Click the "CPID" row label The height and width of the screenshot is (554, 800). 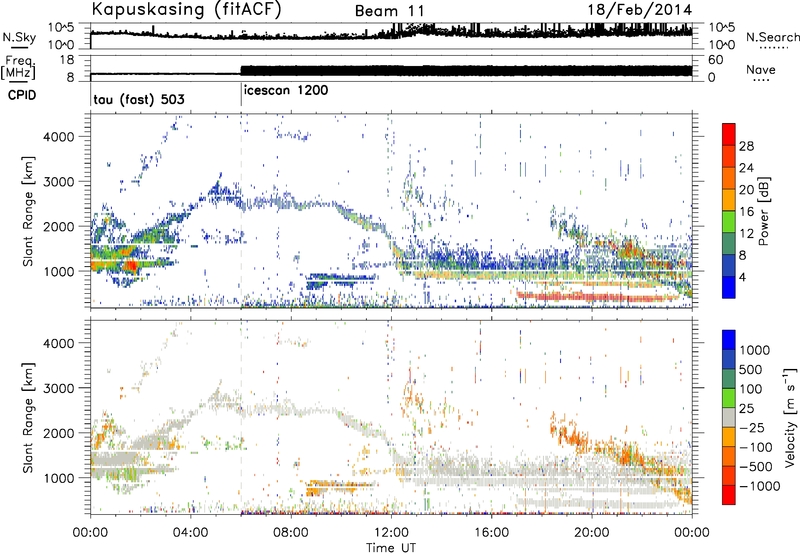22,95
